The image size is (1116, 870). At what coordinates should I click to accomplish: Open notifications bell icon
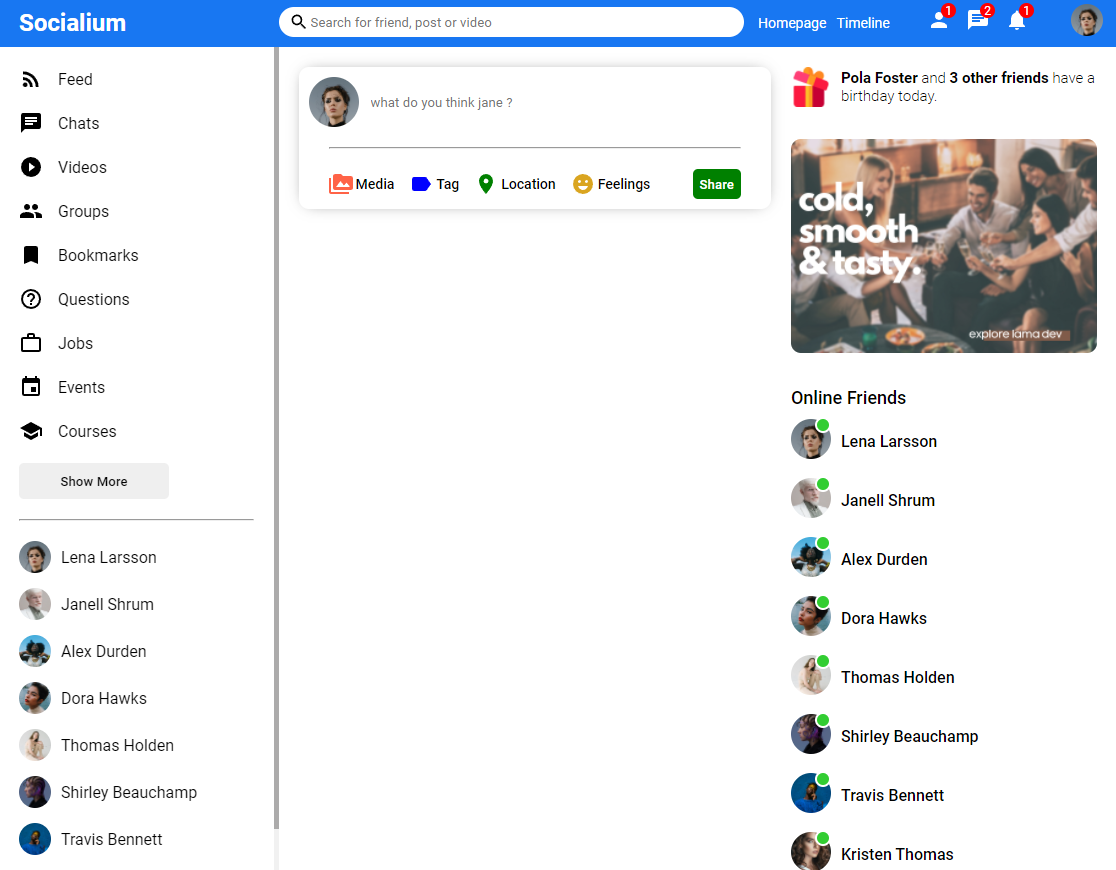(x=1016, y=21)
